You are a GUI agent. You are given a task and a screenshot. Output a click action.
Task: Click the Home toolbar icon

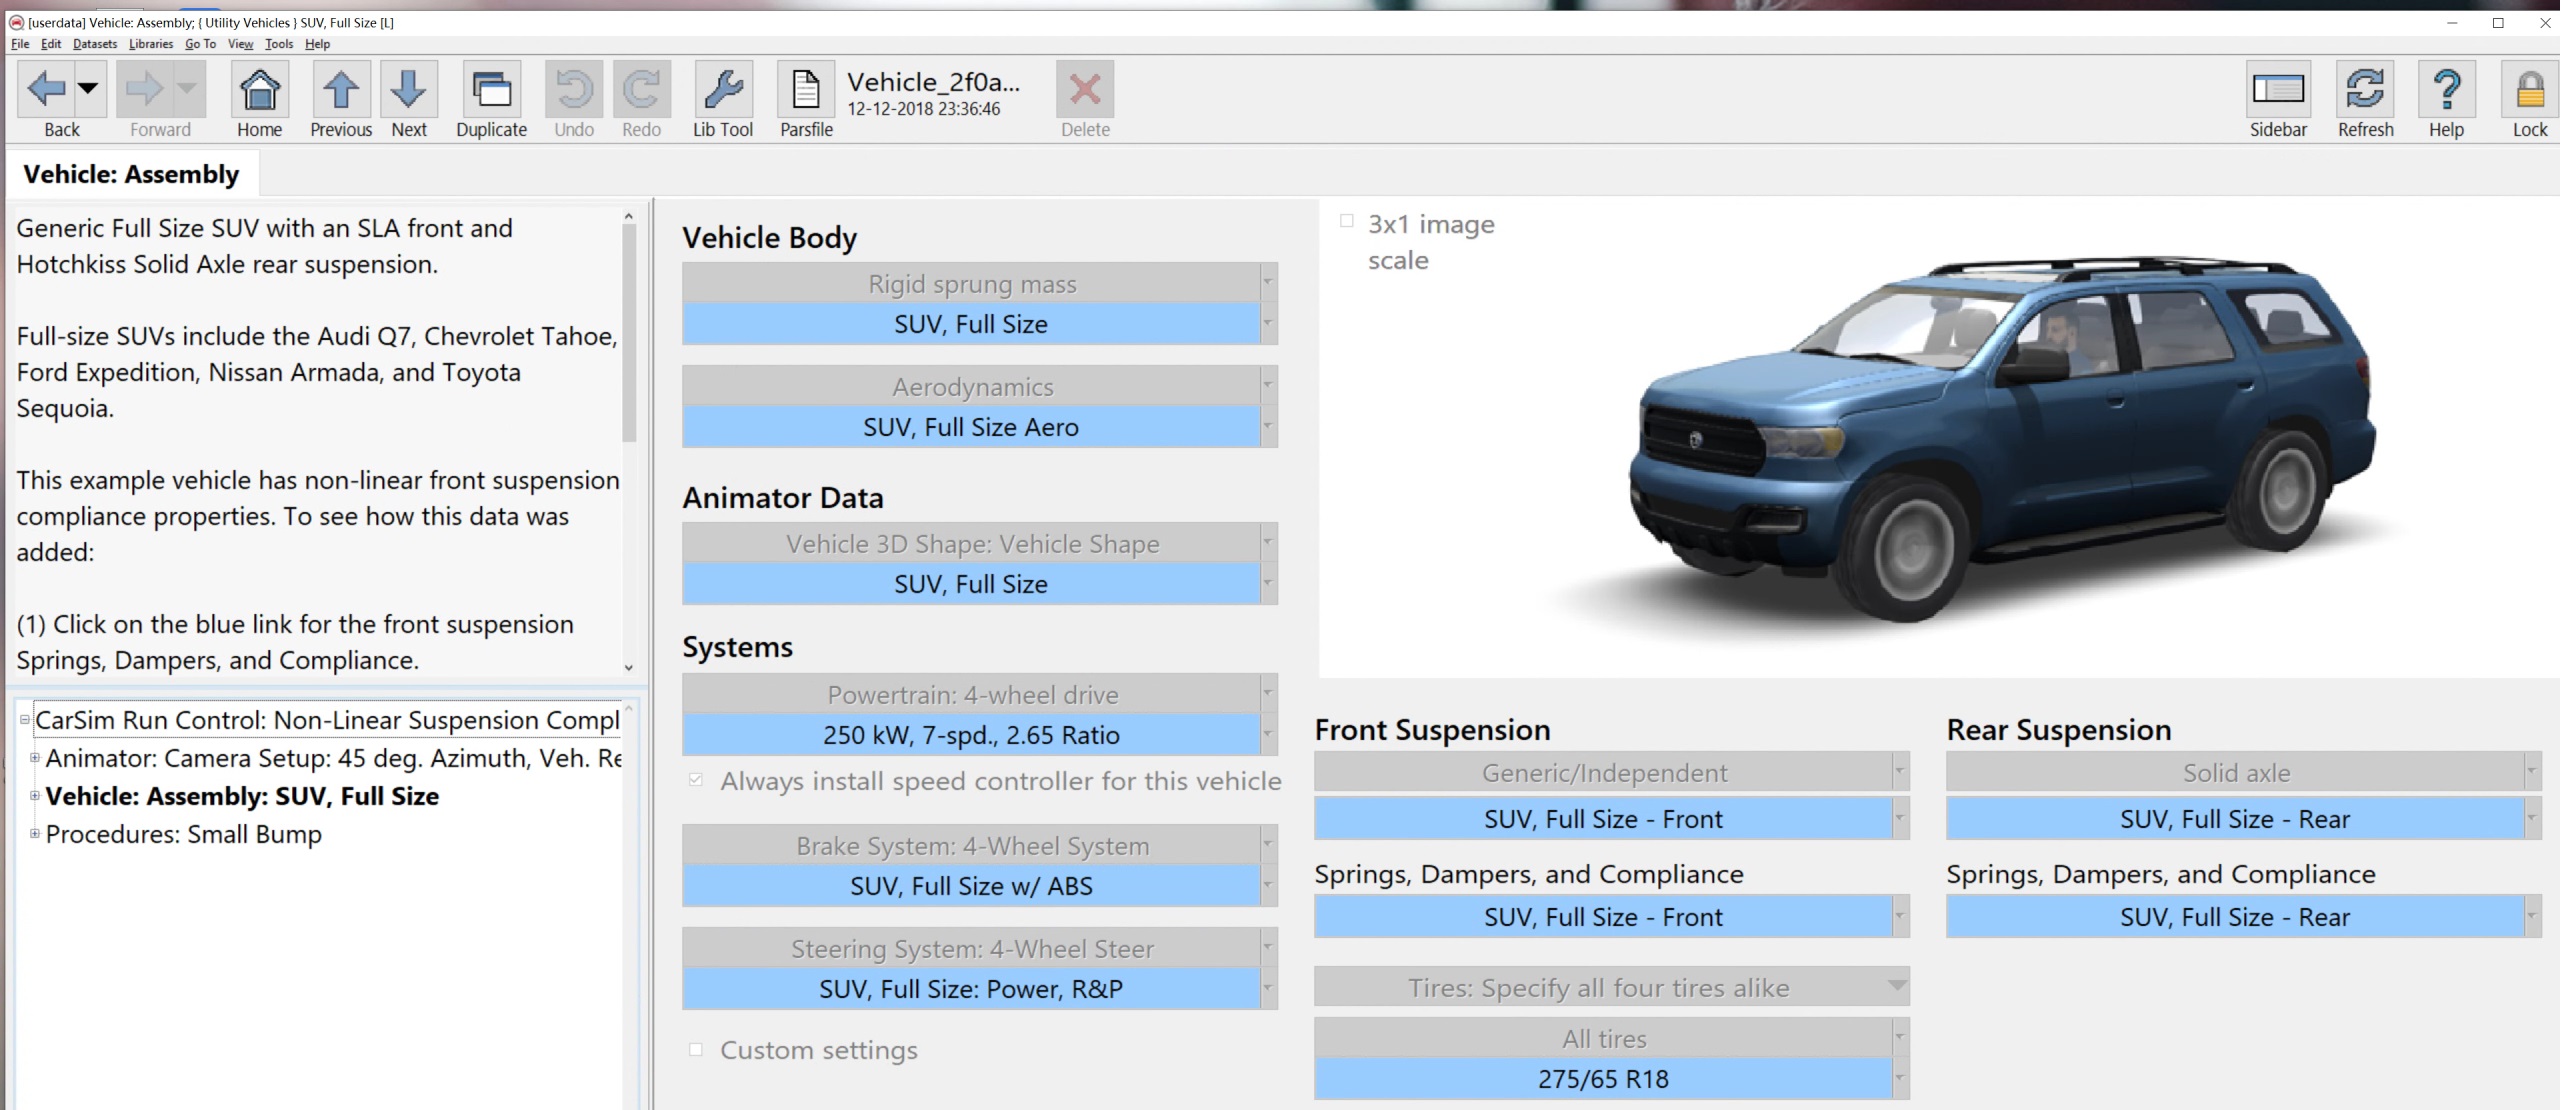click(x=259, y=91)
